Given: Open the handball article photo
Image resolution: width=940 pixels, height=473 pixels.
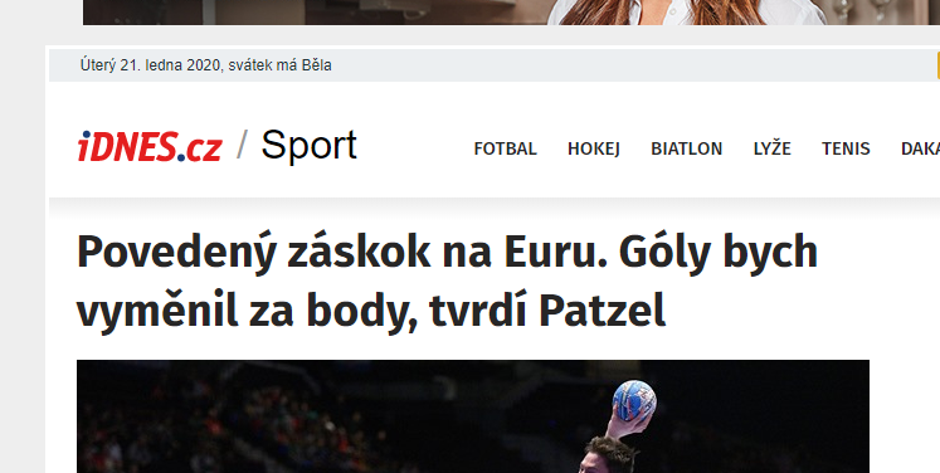Looking at the screenshot, I should (473, 416).
